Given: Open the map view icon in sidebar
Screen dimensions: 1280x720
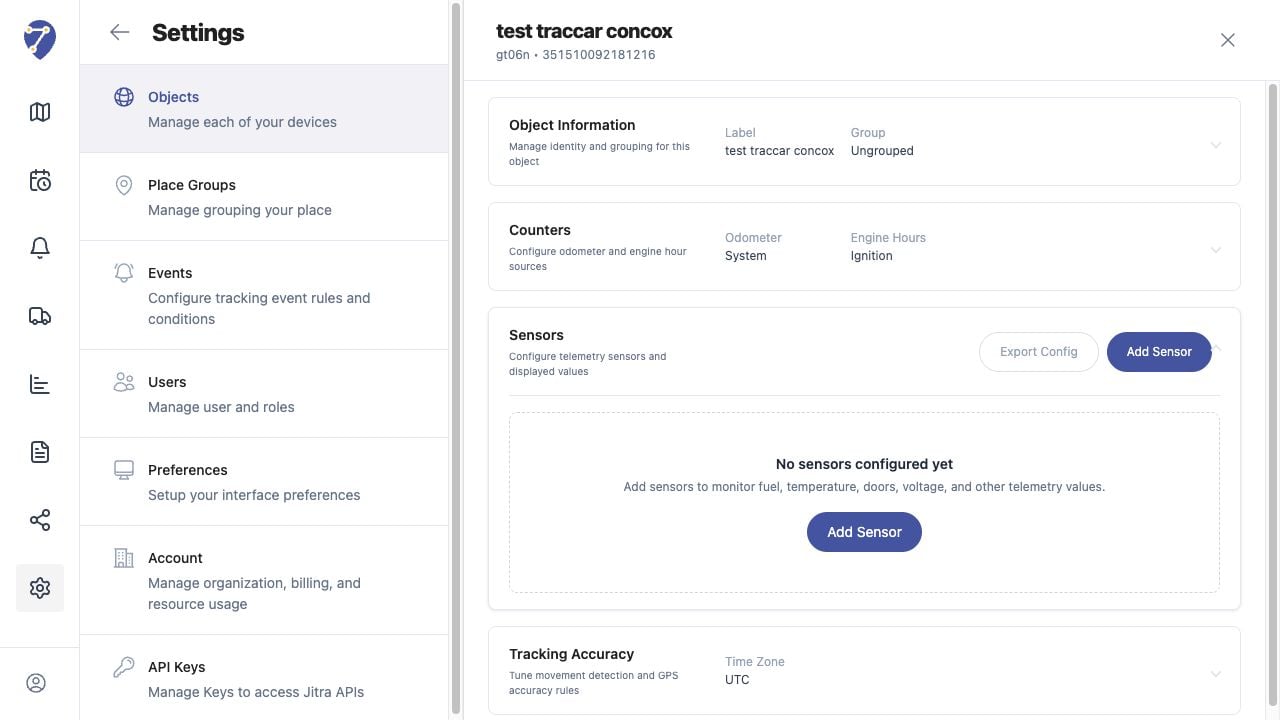Looking at the screenshot, I should 40,112.
